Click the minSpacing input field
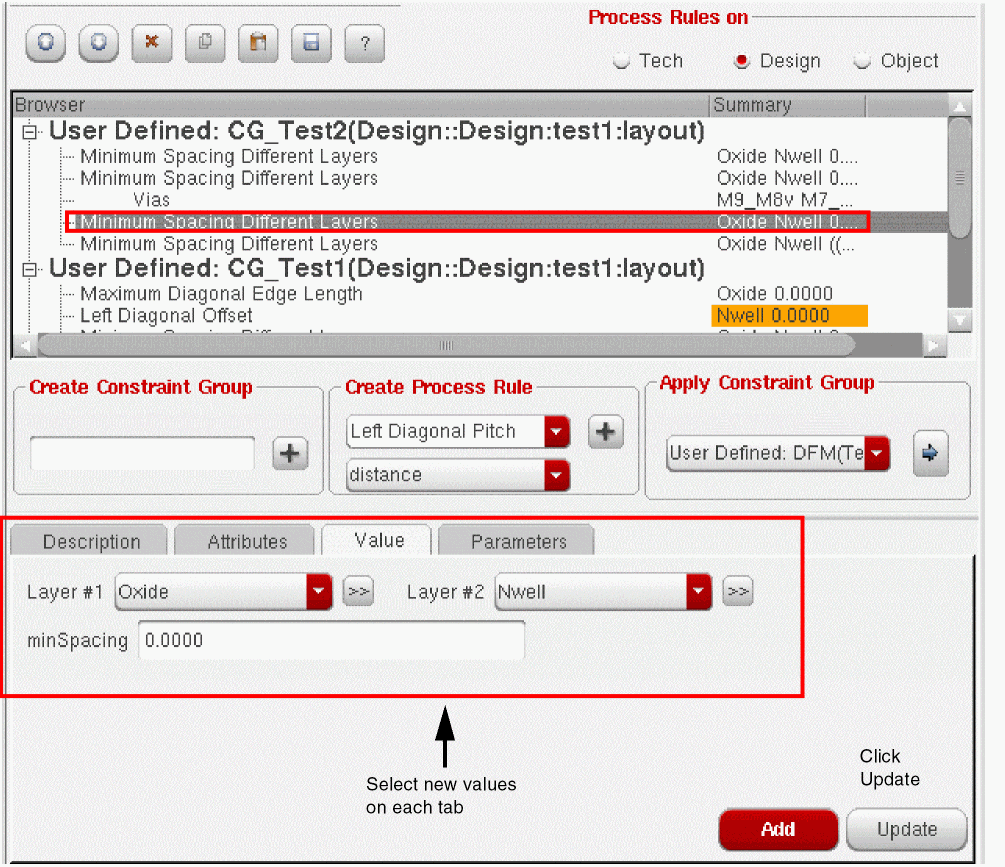Viewport: 1005px width, 867px height. click(x=330, y=641)
